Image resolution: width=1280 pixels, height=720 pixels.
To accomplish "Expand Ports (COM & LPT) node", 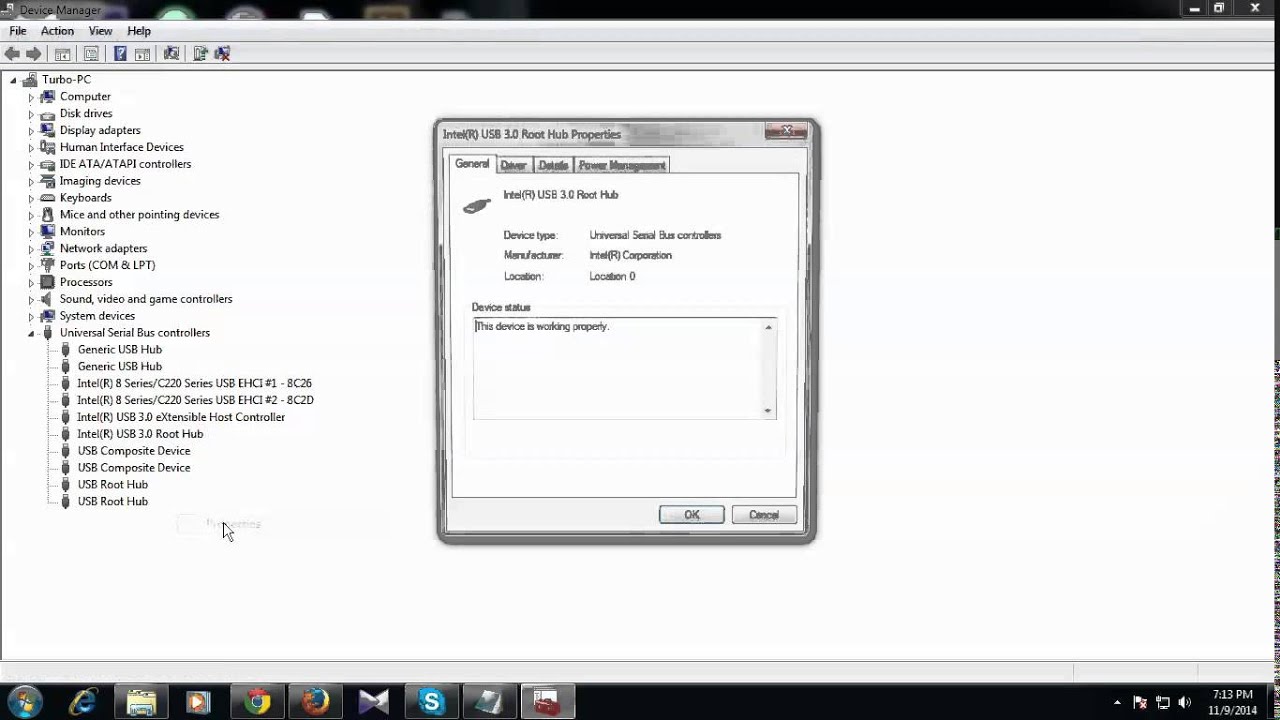I will click(x=31, y=265).
